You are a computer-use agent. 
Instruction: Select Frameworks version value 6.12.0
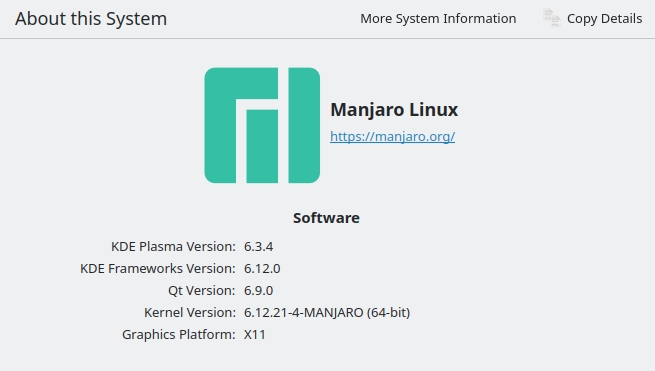(x=262, y=269)
